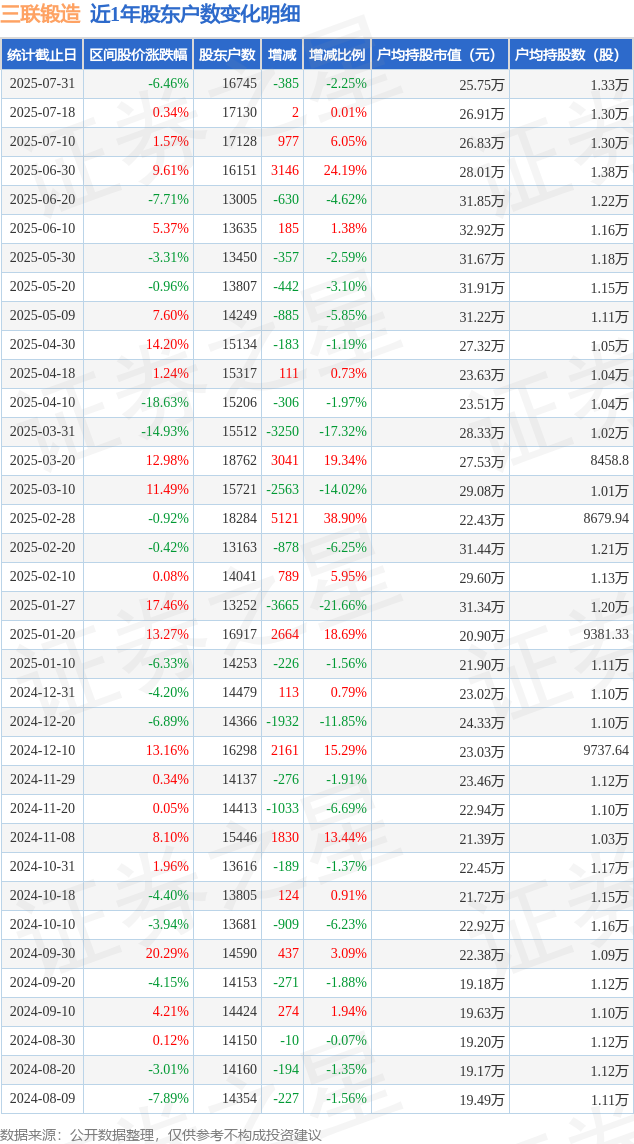Click the 38.90% increase ratio value

coord(343,518)
